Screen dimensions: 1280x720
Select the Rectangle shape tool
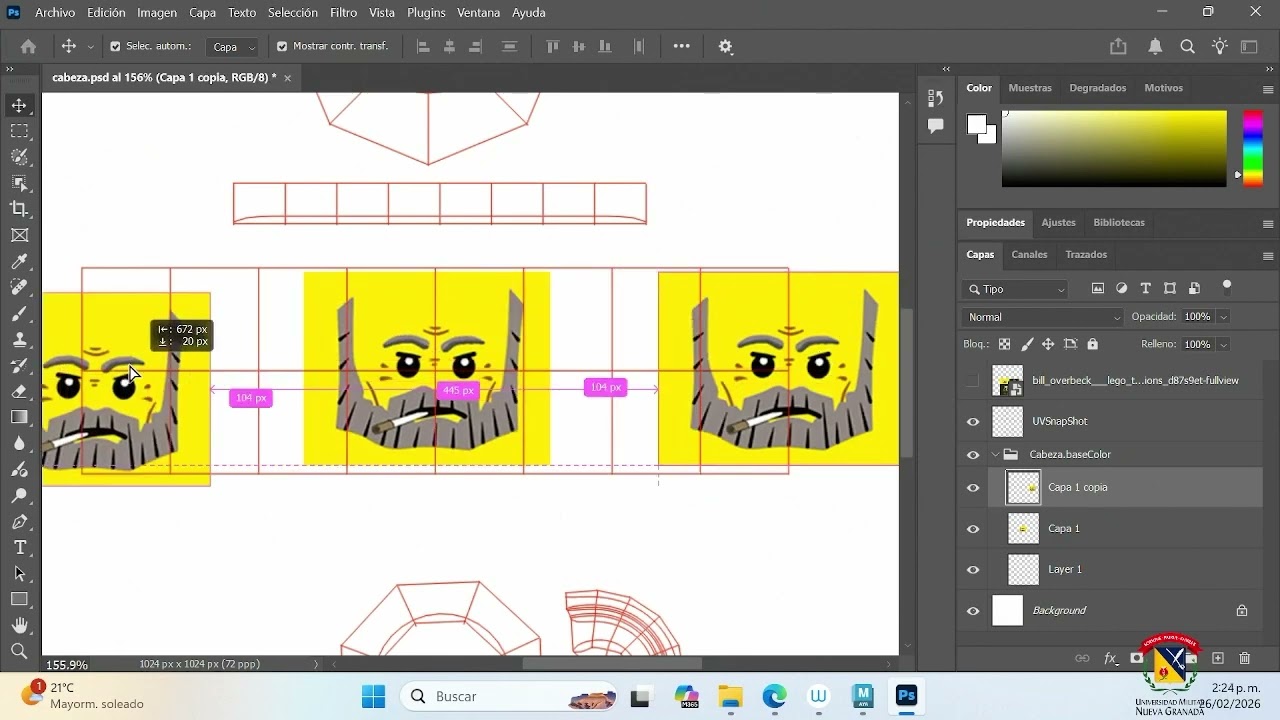click(19, 599)
